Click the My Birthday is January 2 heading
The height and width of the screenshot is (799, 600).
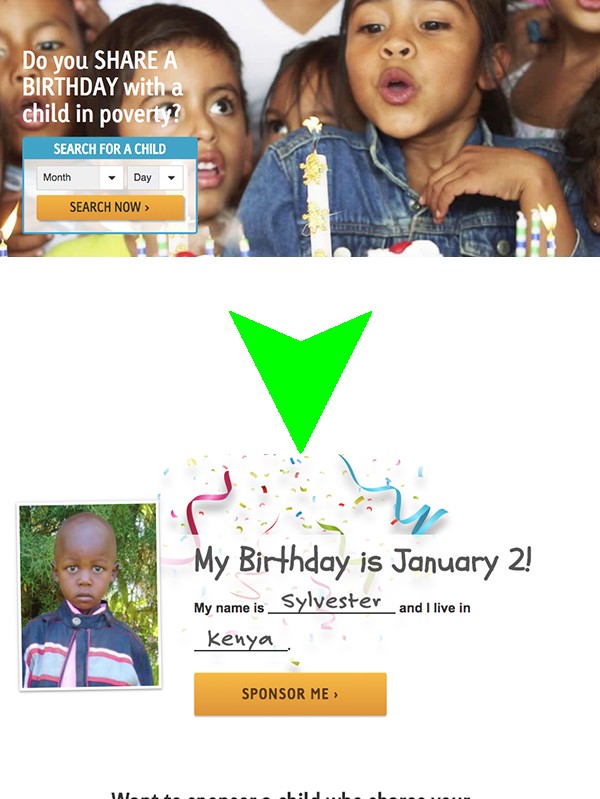point(363,562)
